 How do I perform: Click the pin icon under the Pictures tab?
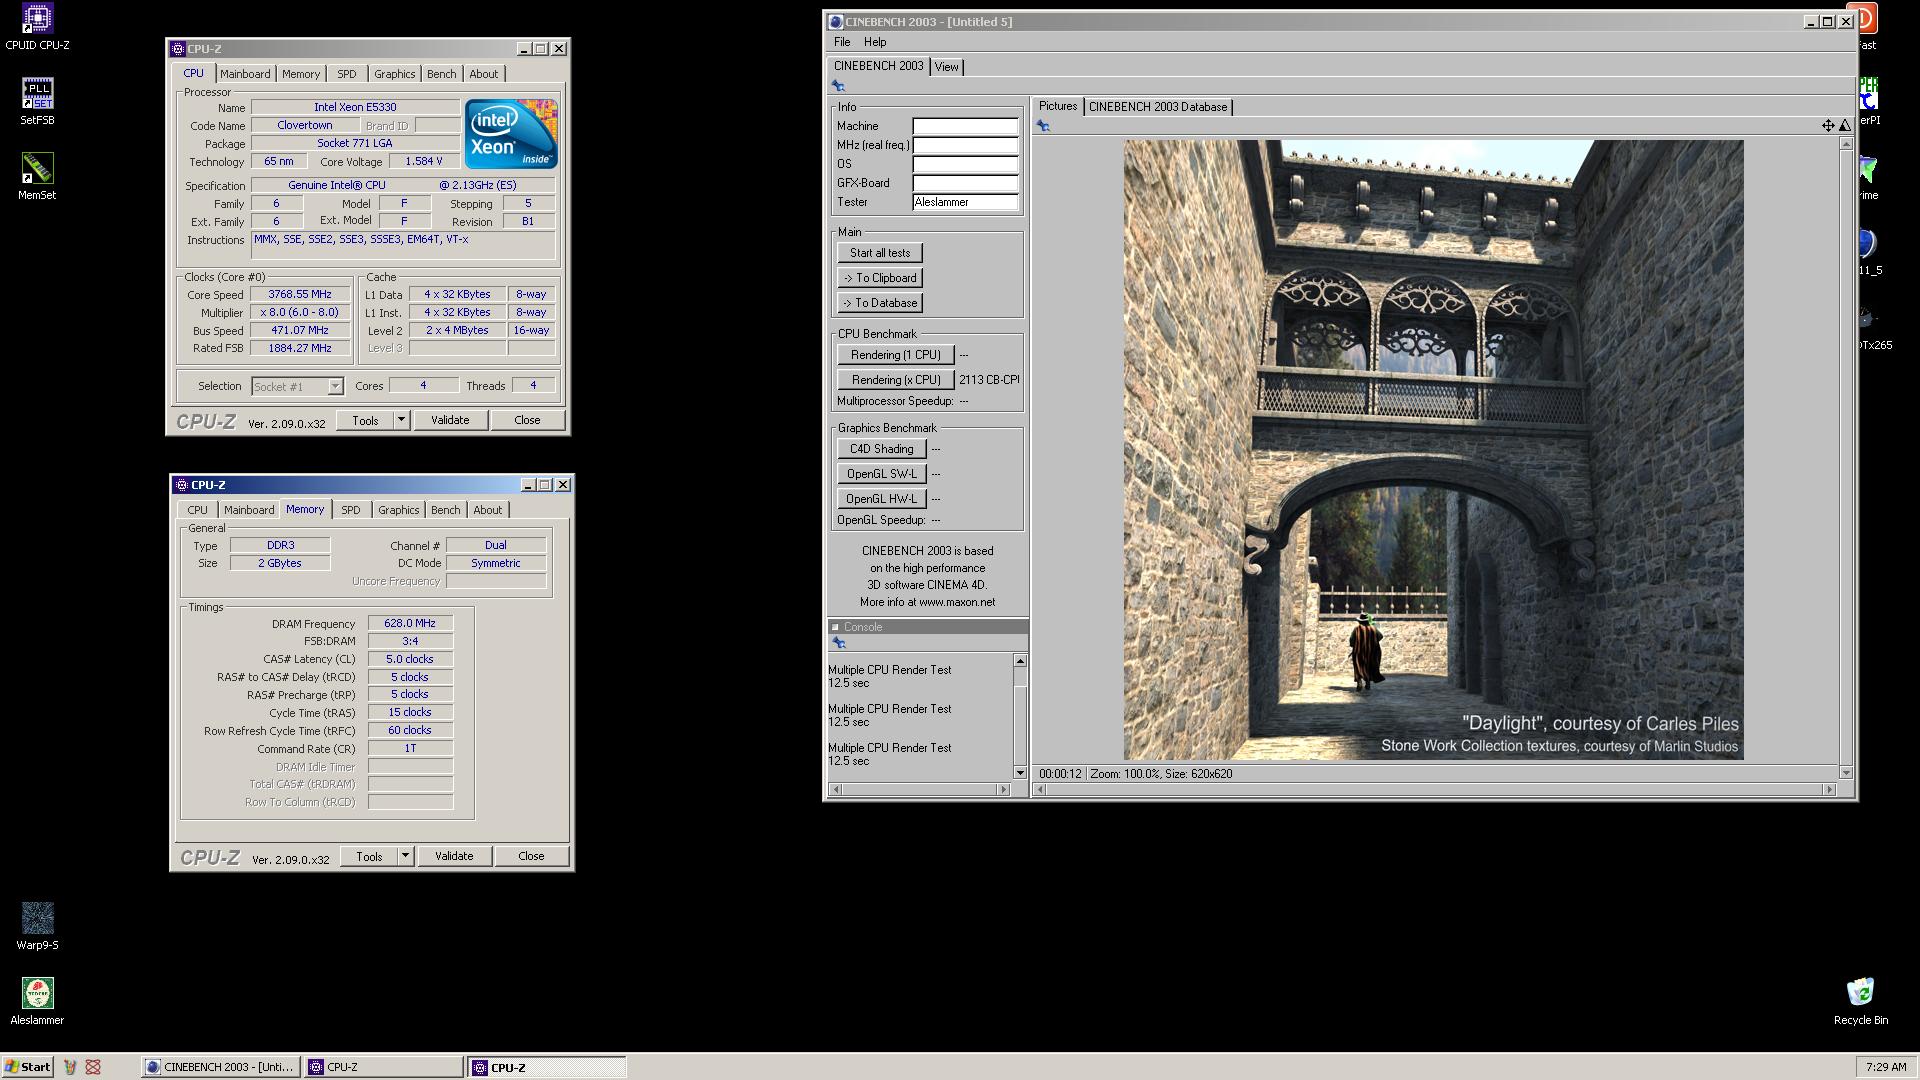(x=1043, y=126)
